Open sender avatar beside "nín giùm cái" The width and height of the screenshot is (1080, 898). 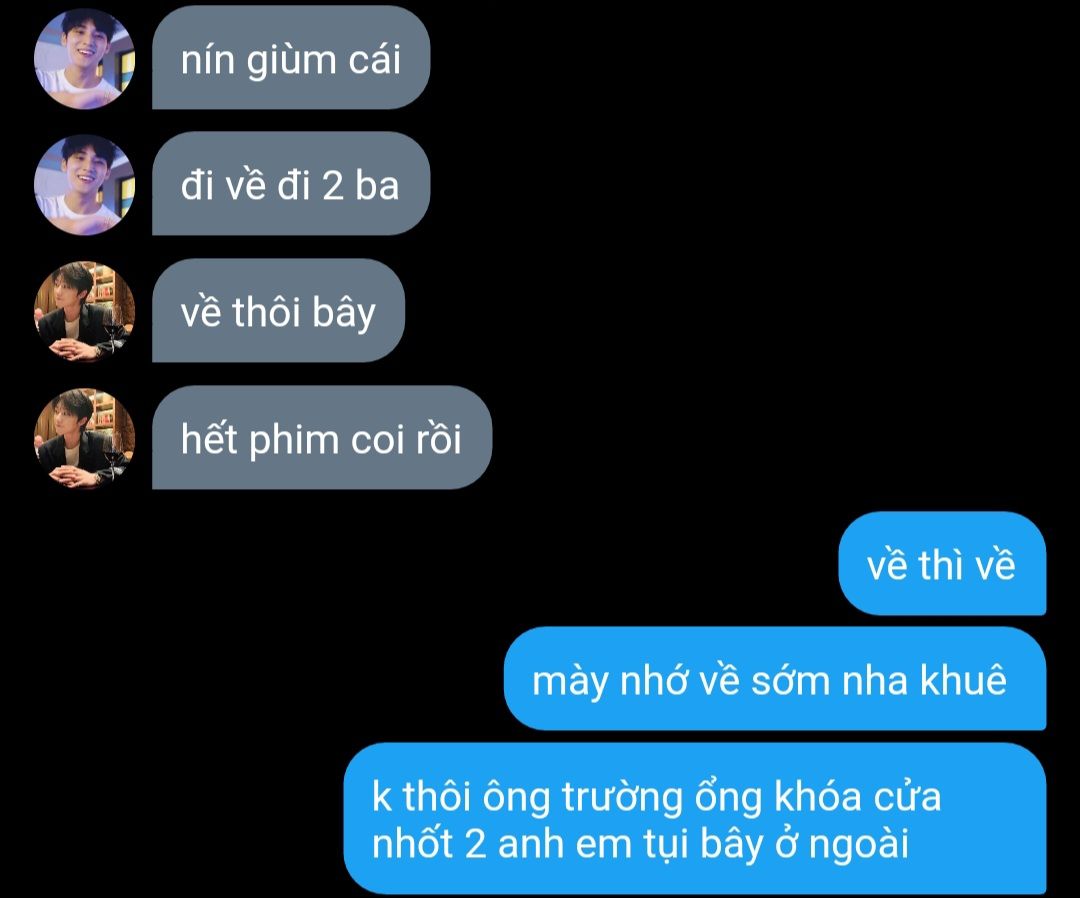click(84, 58)
